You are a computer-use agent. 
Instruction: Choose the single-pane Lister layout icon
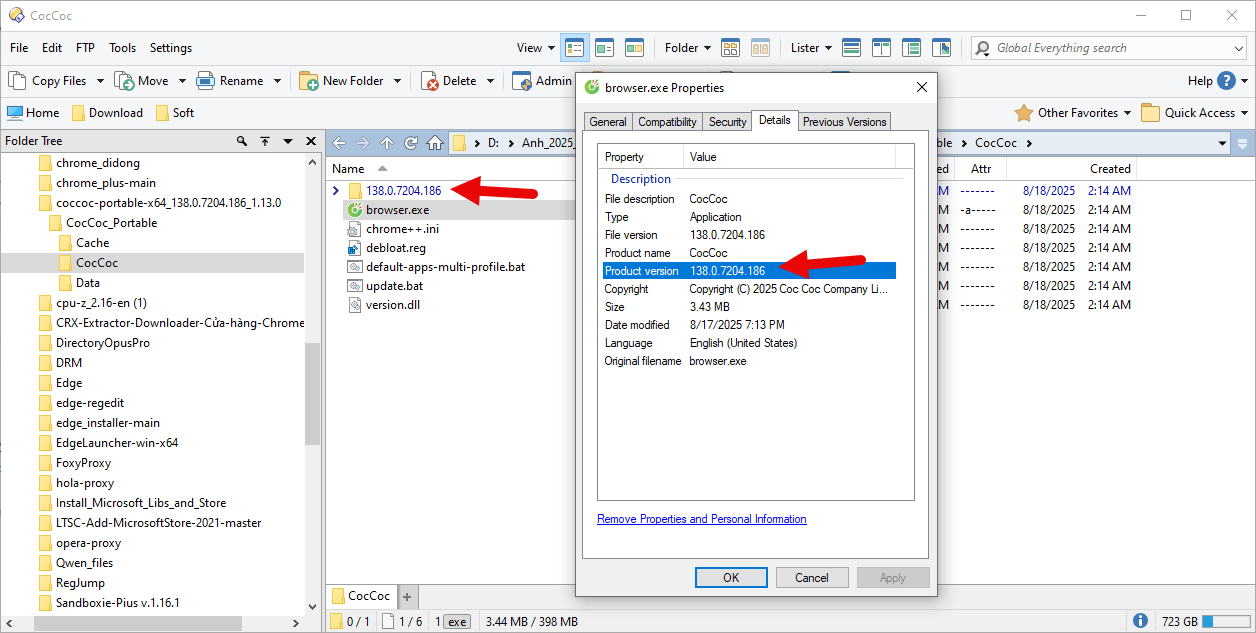[851, 47]
